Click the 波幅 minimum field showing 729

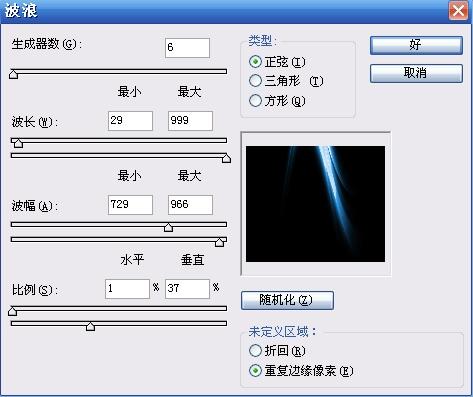point(130,205)
